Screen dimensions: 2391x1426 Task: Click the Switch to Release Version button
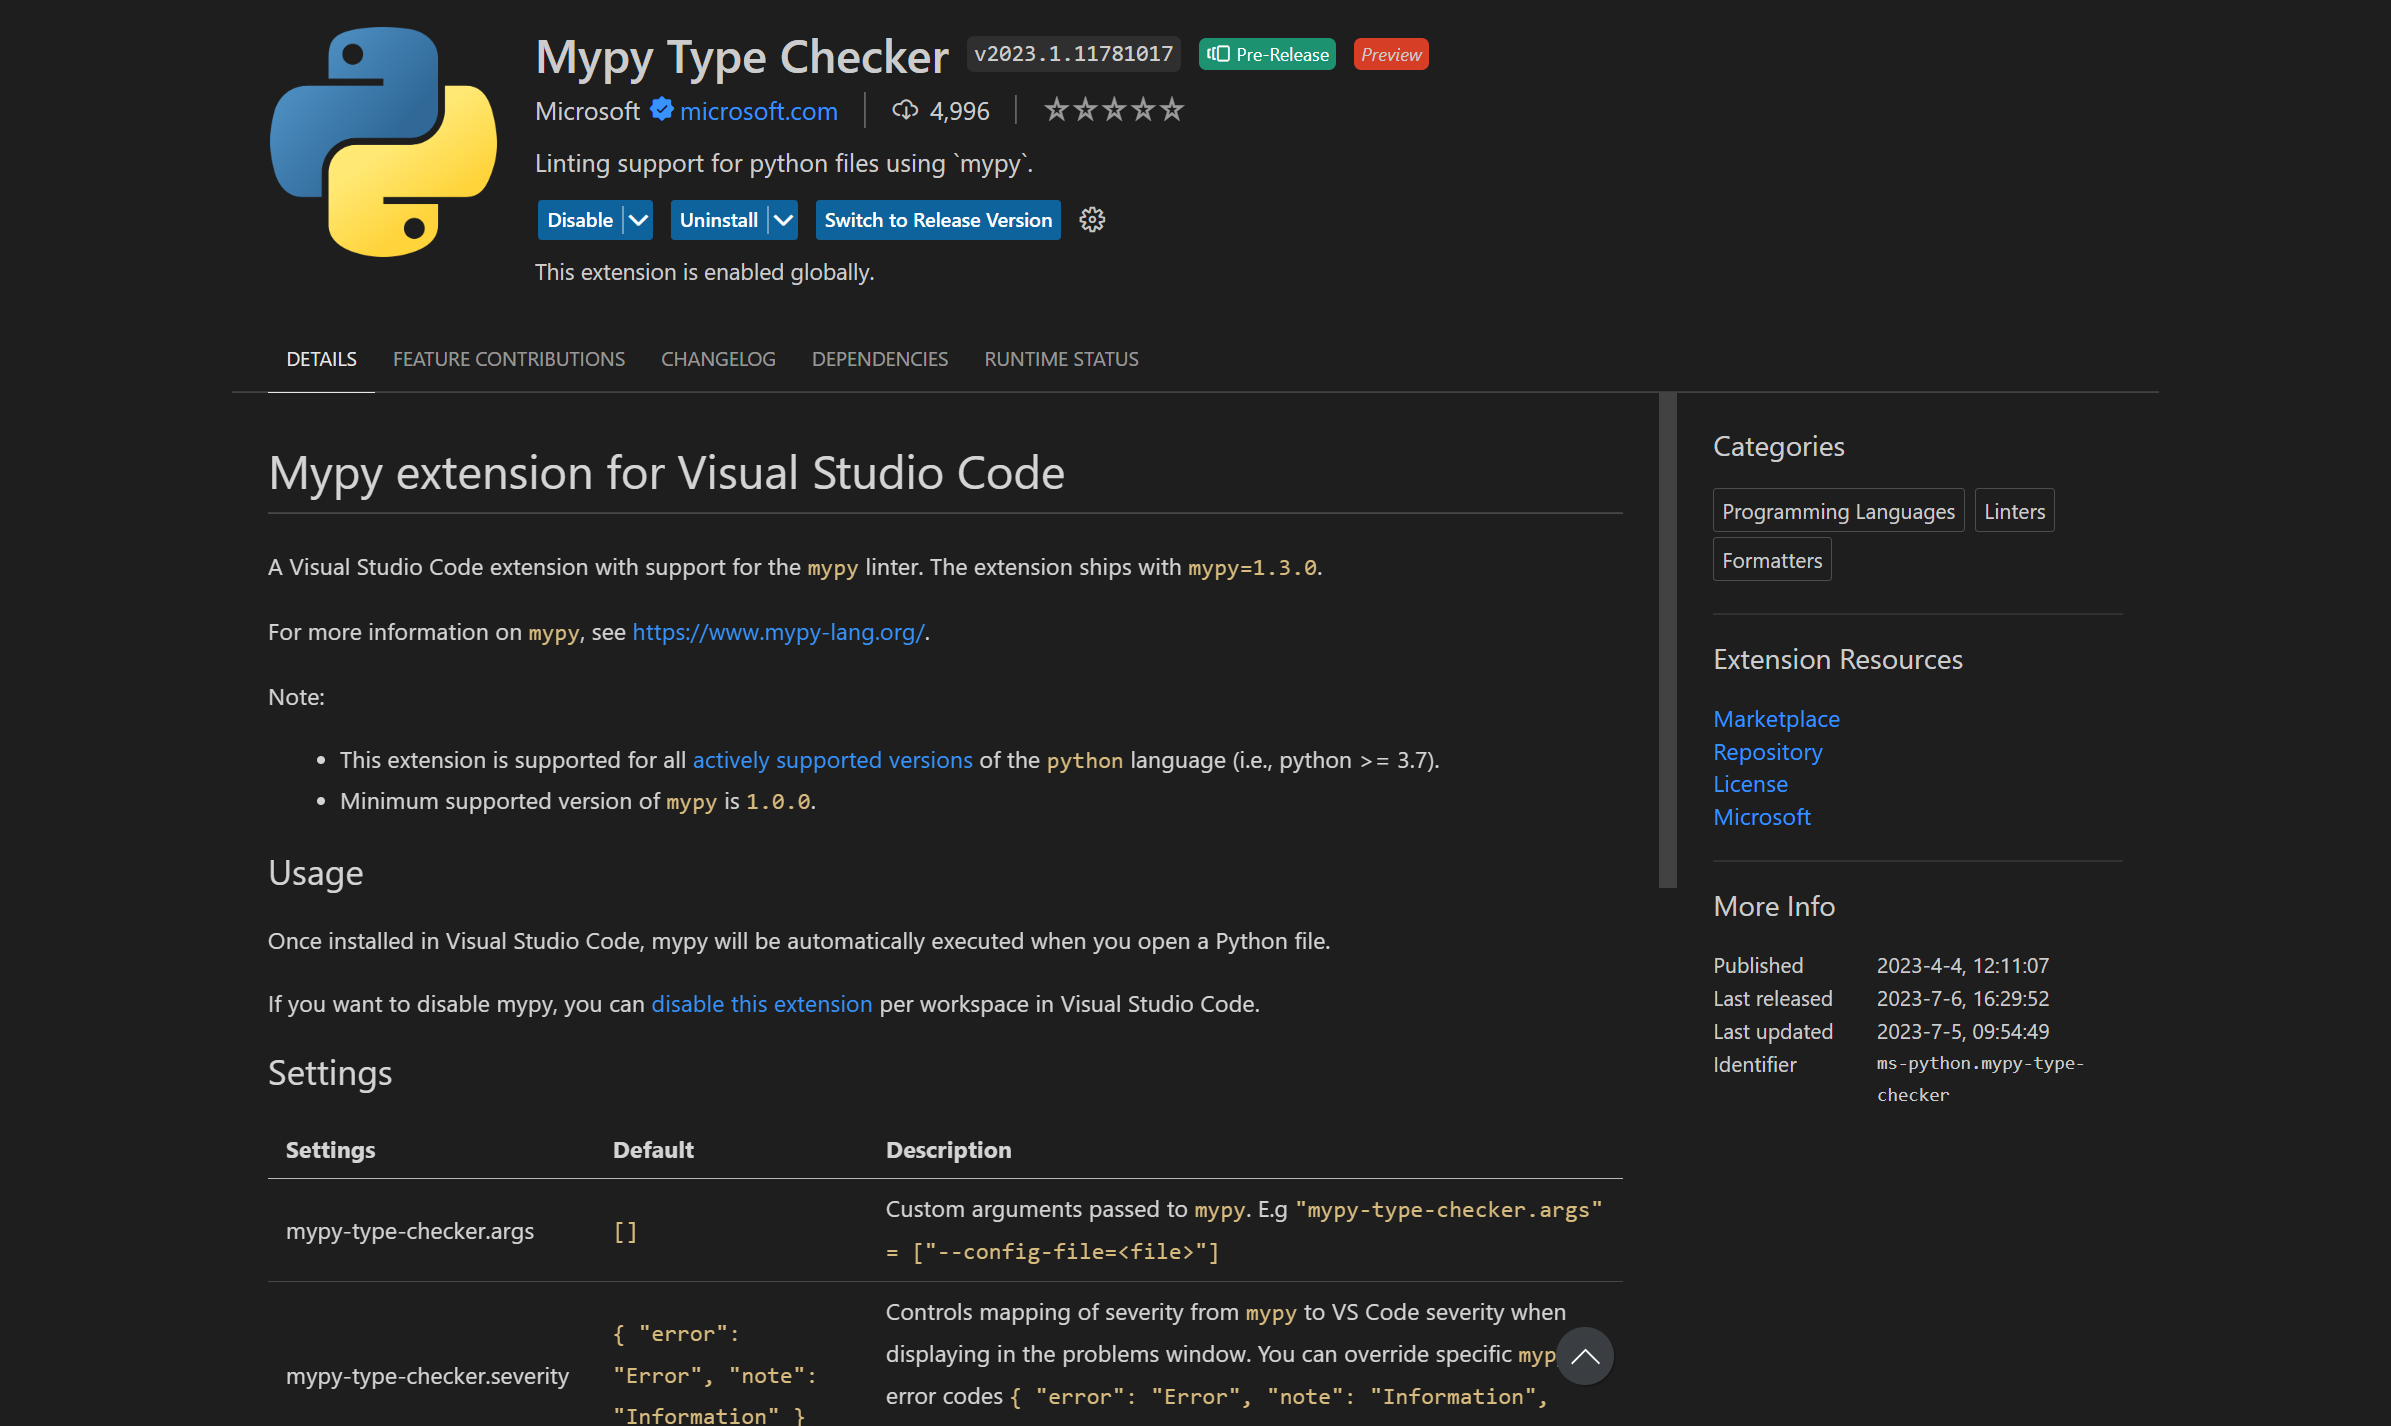[x=937, y=219]
